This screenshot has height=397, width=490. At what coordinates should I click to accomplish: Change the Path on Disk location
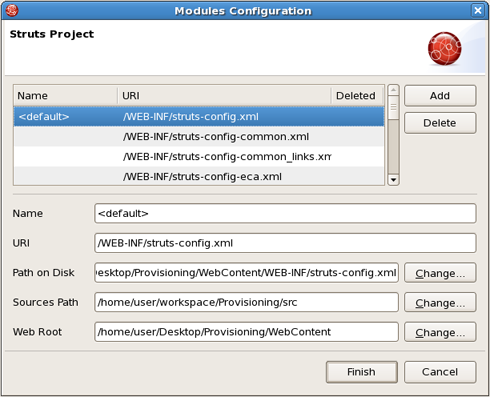440,273
